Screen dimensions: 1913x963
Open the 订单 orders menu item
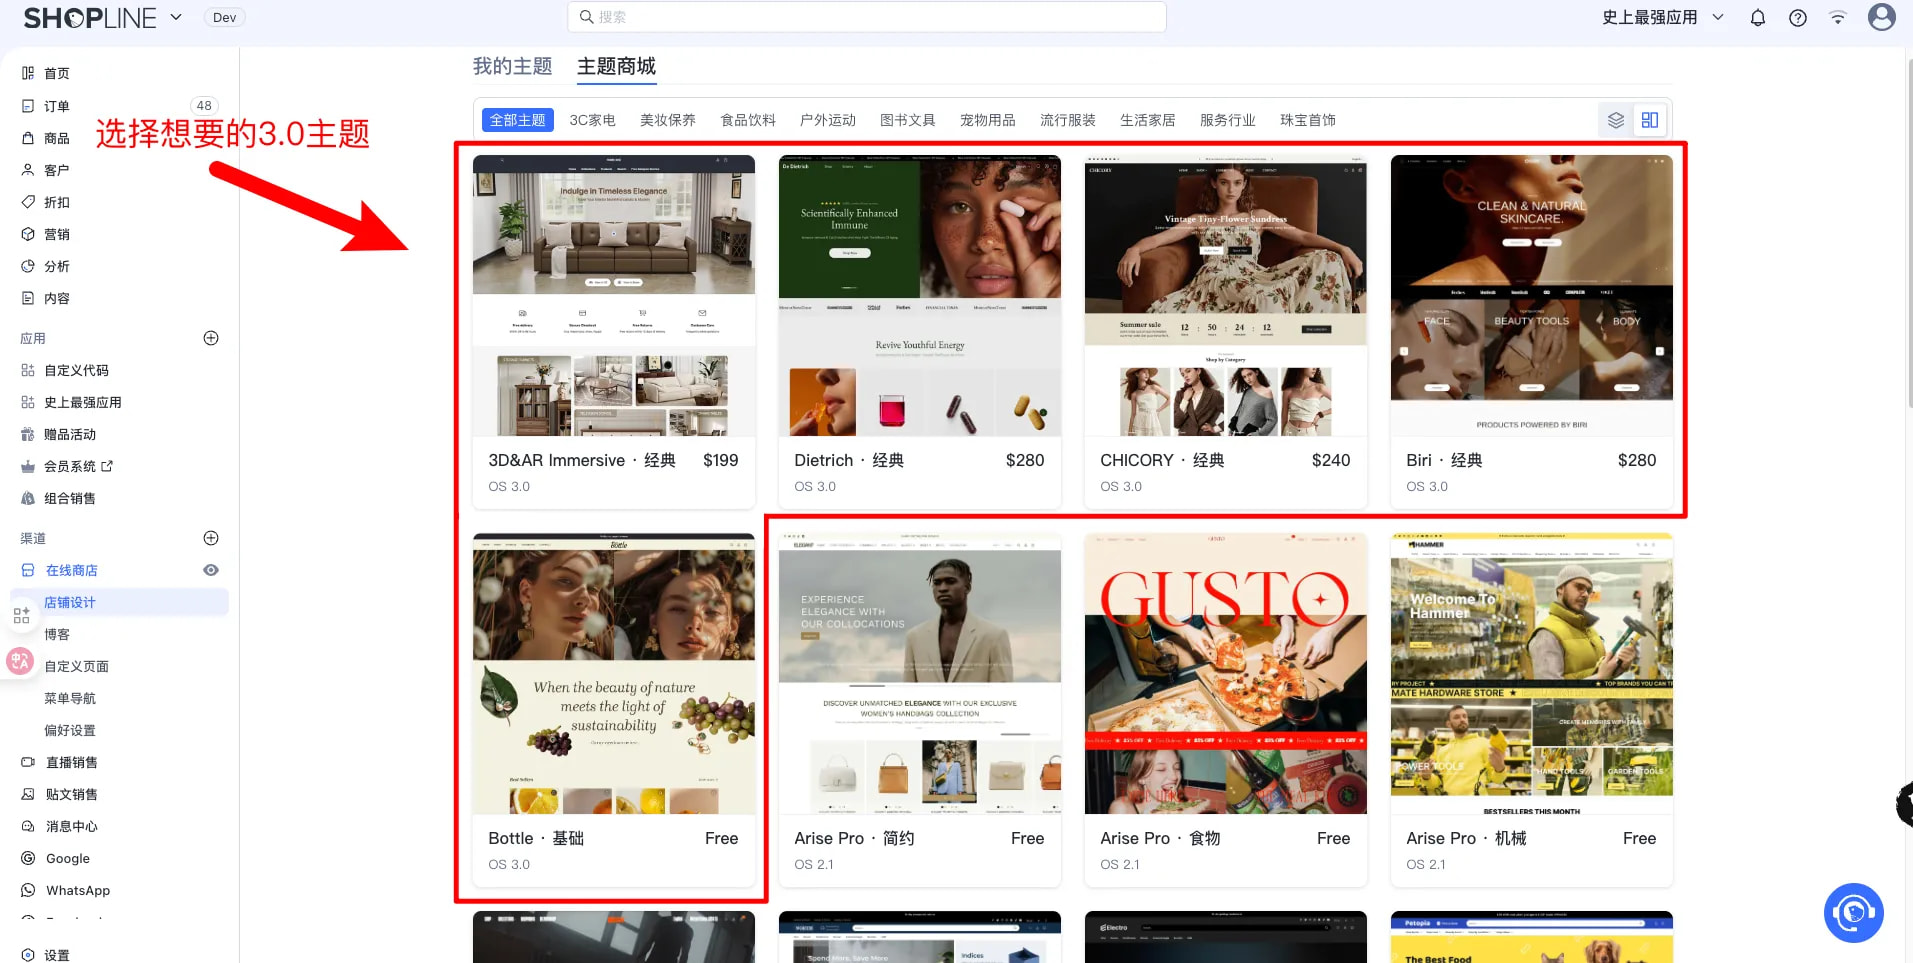57,106
